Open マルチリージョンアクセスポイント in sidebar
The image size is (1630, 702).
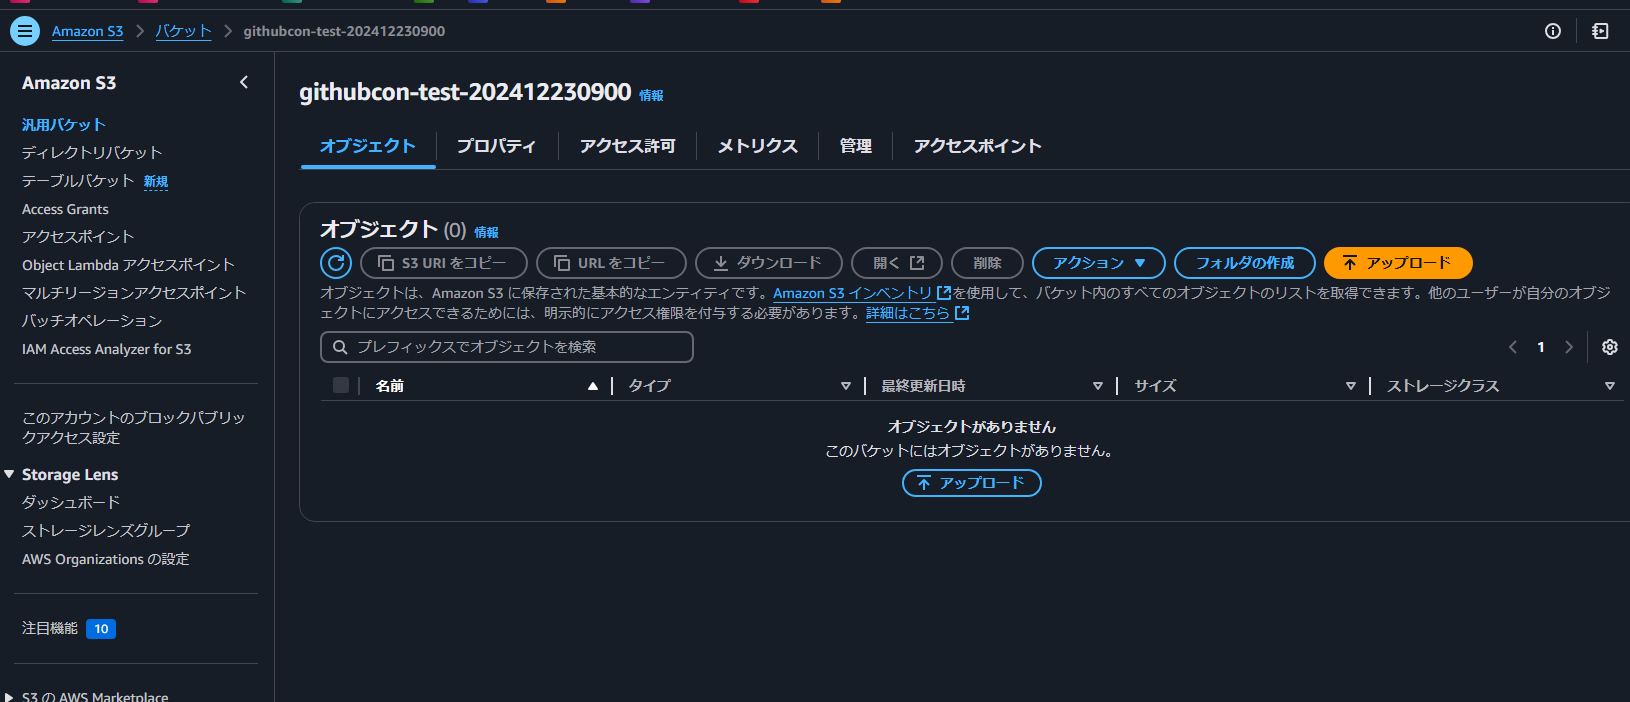[134, 293]
